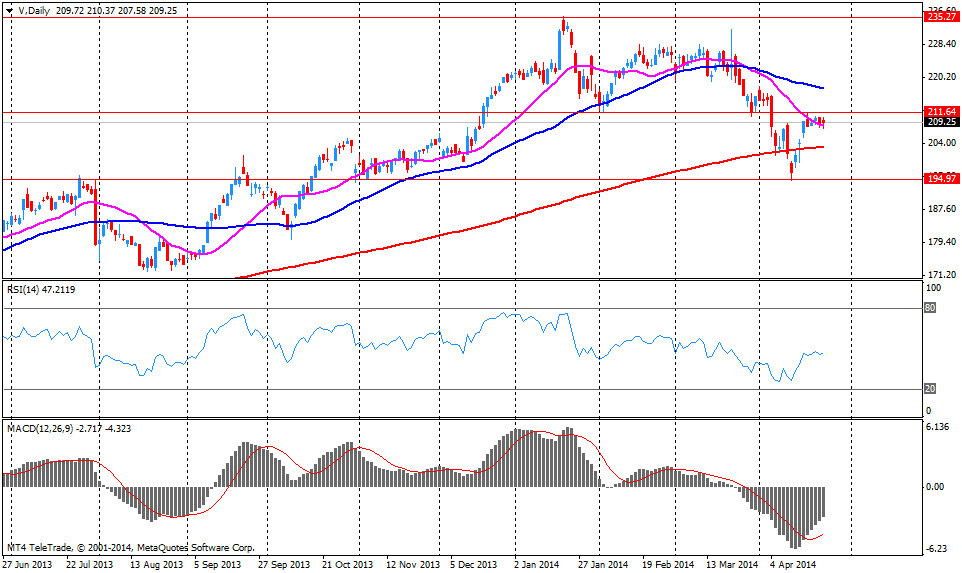This screenshot has width=962, height=573.
Task: Click the 209.25 current price label
Action: point(942,122)
